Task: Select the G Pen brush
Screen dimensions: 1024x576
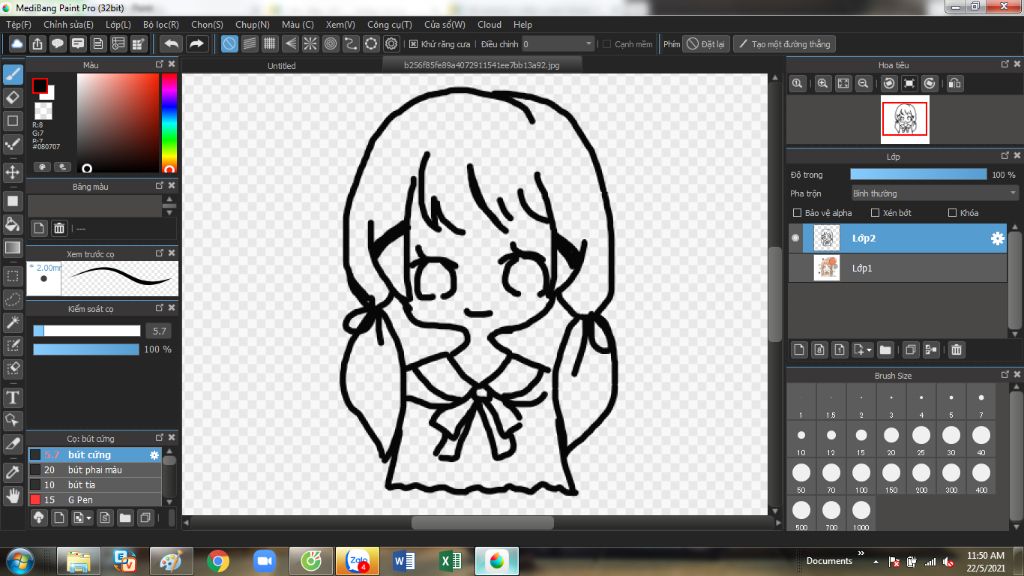Action: tap(95, 500)
